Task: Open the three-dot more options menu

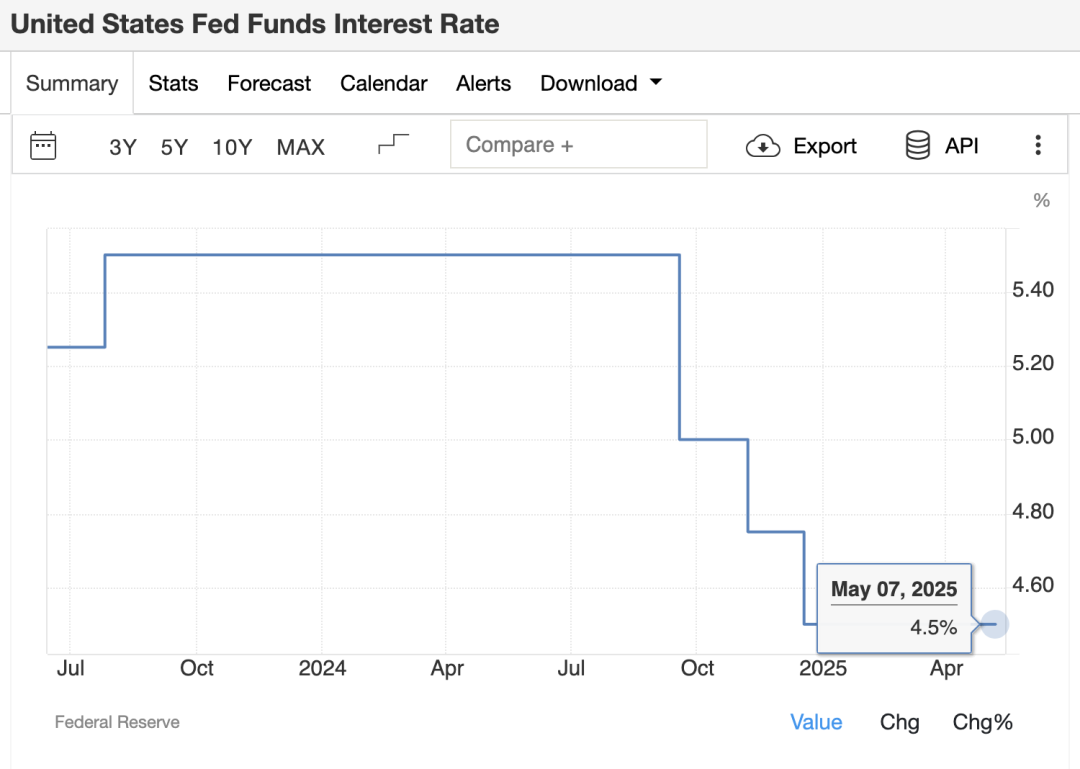Action: click(x=1038, y=146)
